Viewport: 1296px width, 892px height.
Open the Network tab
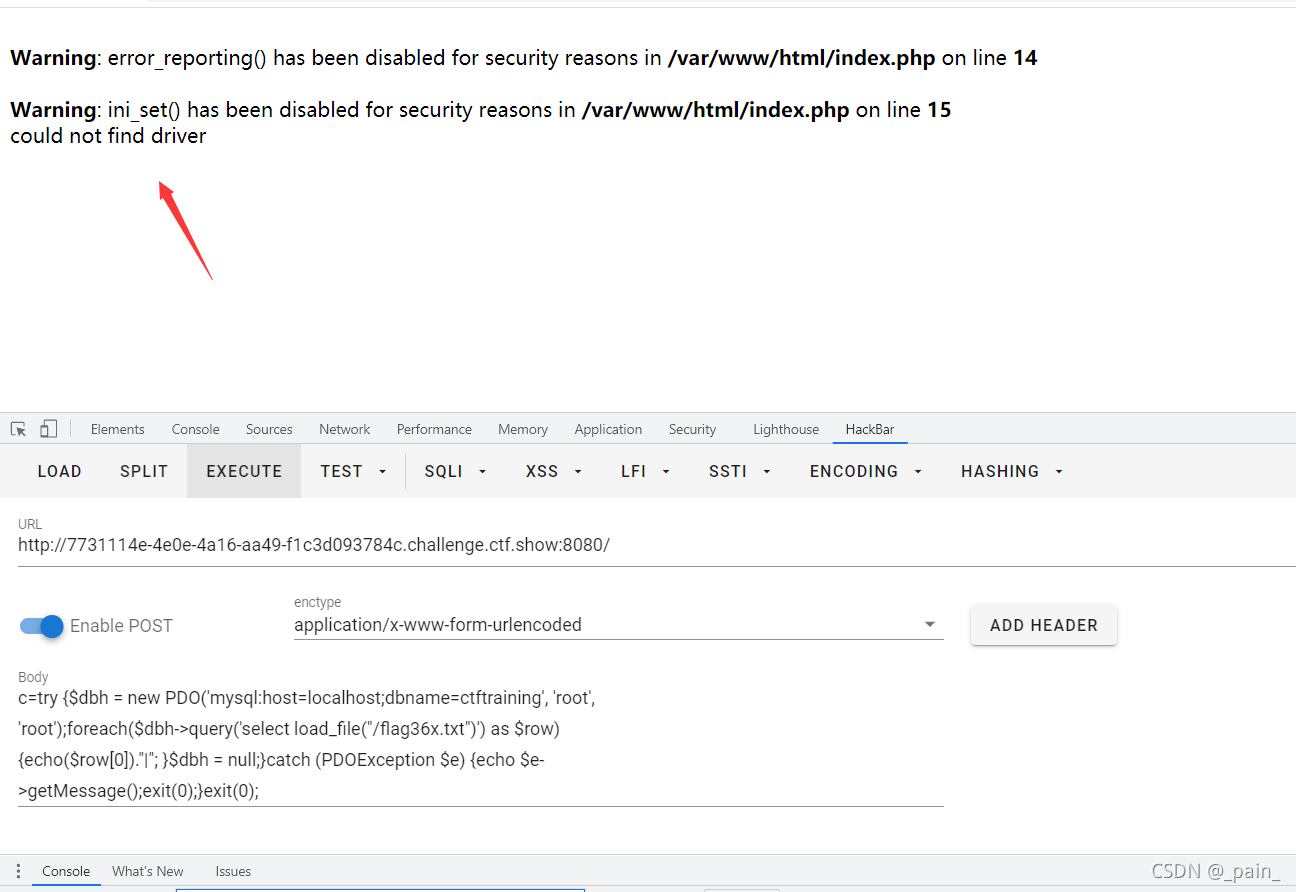pos(345,429)
